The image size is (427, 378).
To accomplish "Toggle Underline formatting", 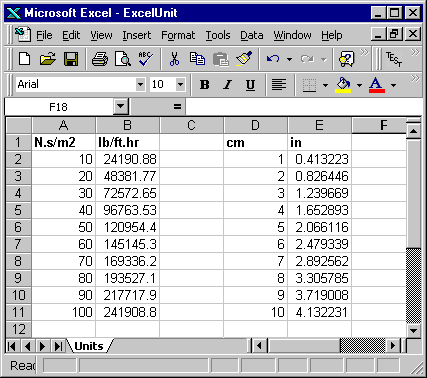I will coord(250,85).
